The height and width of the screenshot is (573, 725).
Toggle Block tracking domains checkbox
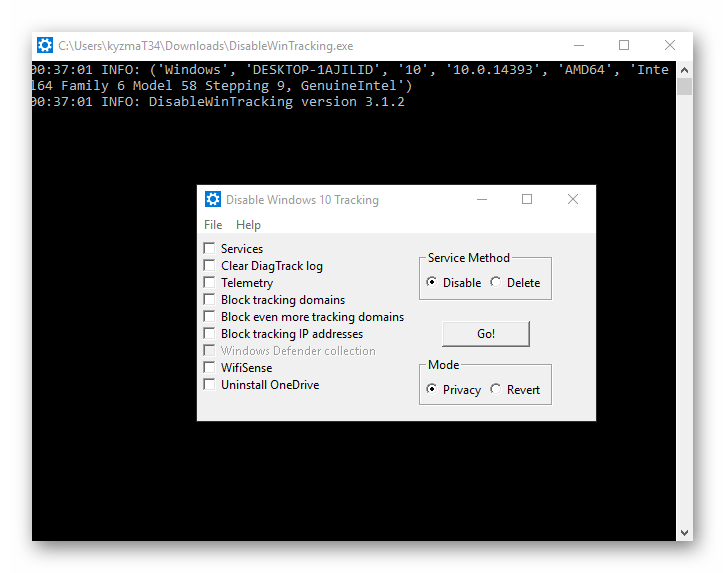(x=209, y=299)
